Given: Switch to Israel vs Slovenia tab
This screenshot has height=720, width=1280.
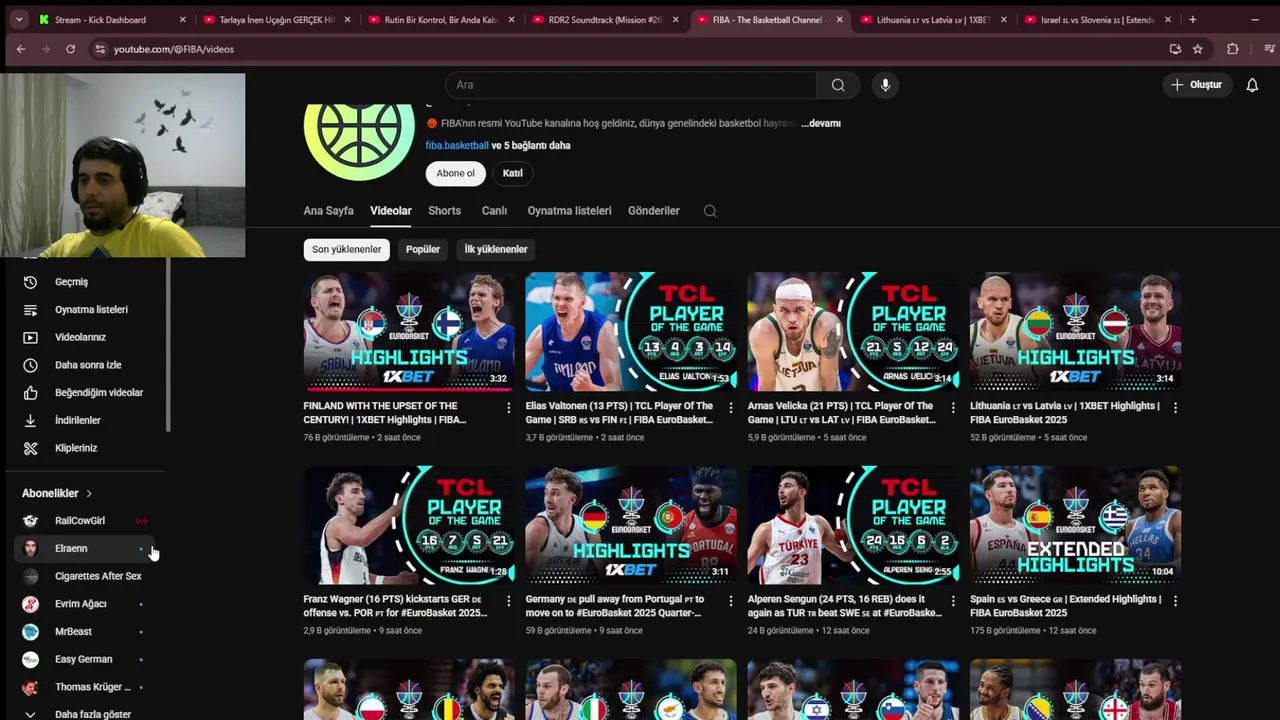Looking at the screenshot, I should [1097, 19].
